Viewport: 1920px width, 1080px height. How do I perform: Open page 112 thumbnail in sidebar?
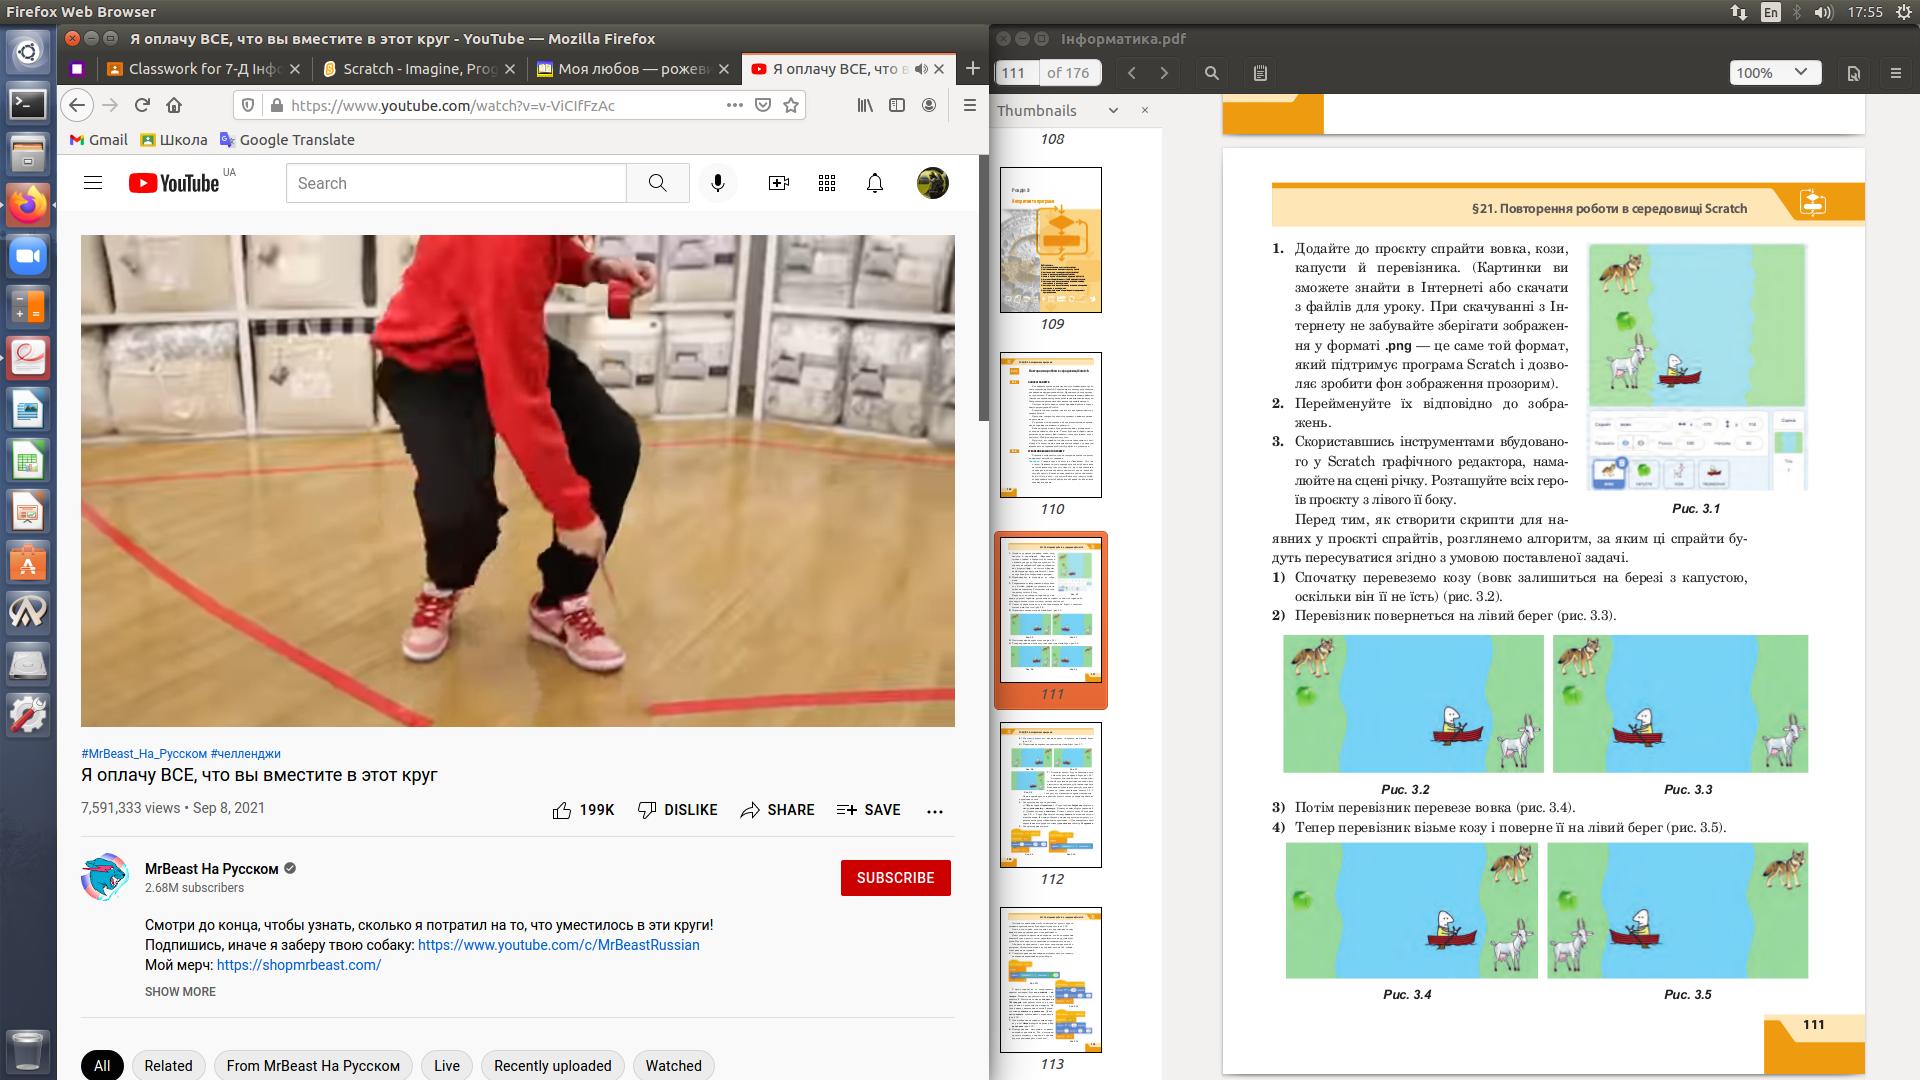click(x=1051, y=795)
